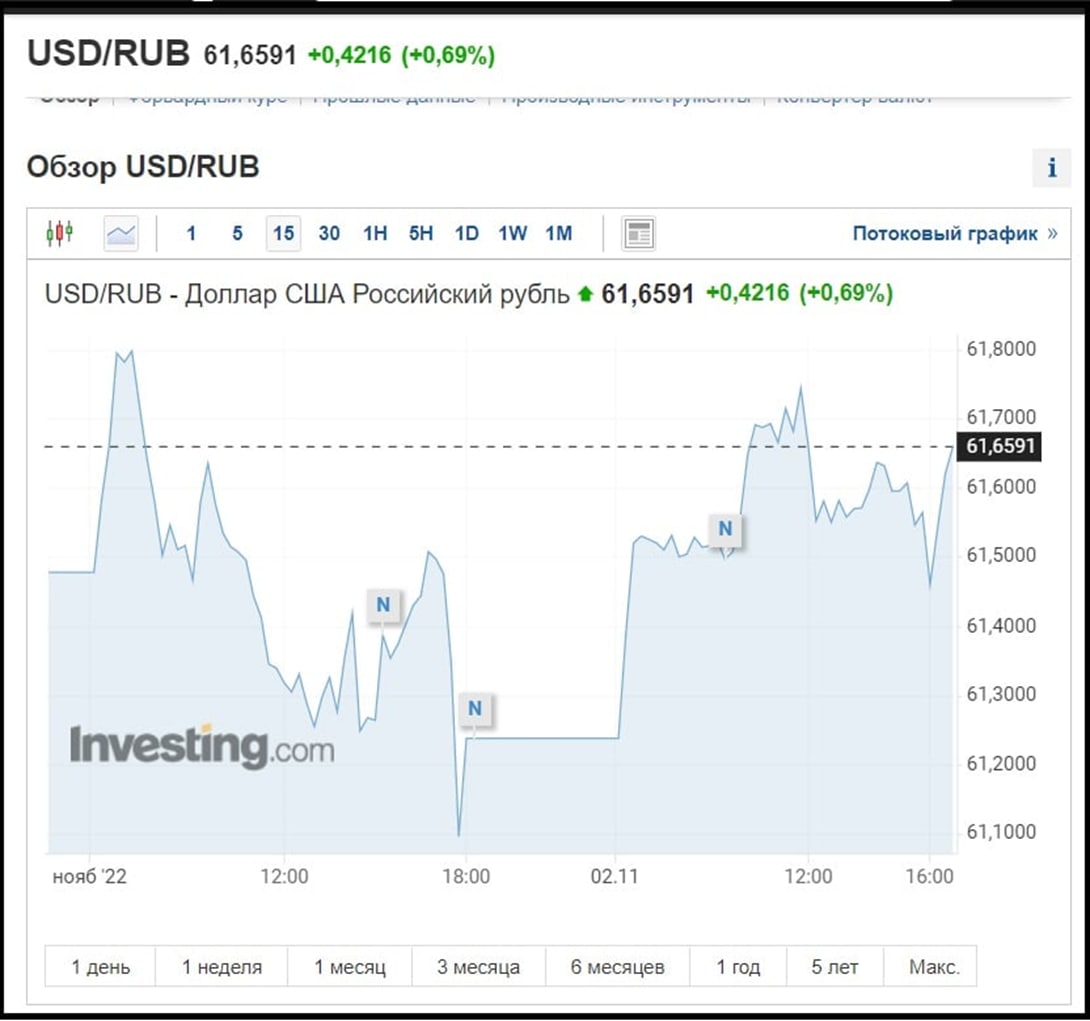This screenshot has width=1090, height=1021.
Task: Choose the 1W chart interval
Action: (512, 234)
